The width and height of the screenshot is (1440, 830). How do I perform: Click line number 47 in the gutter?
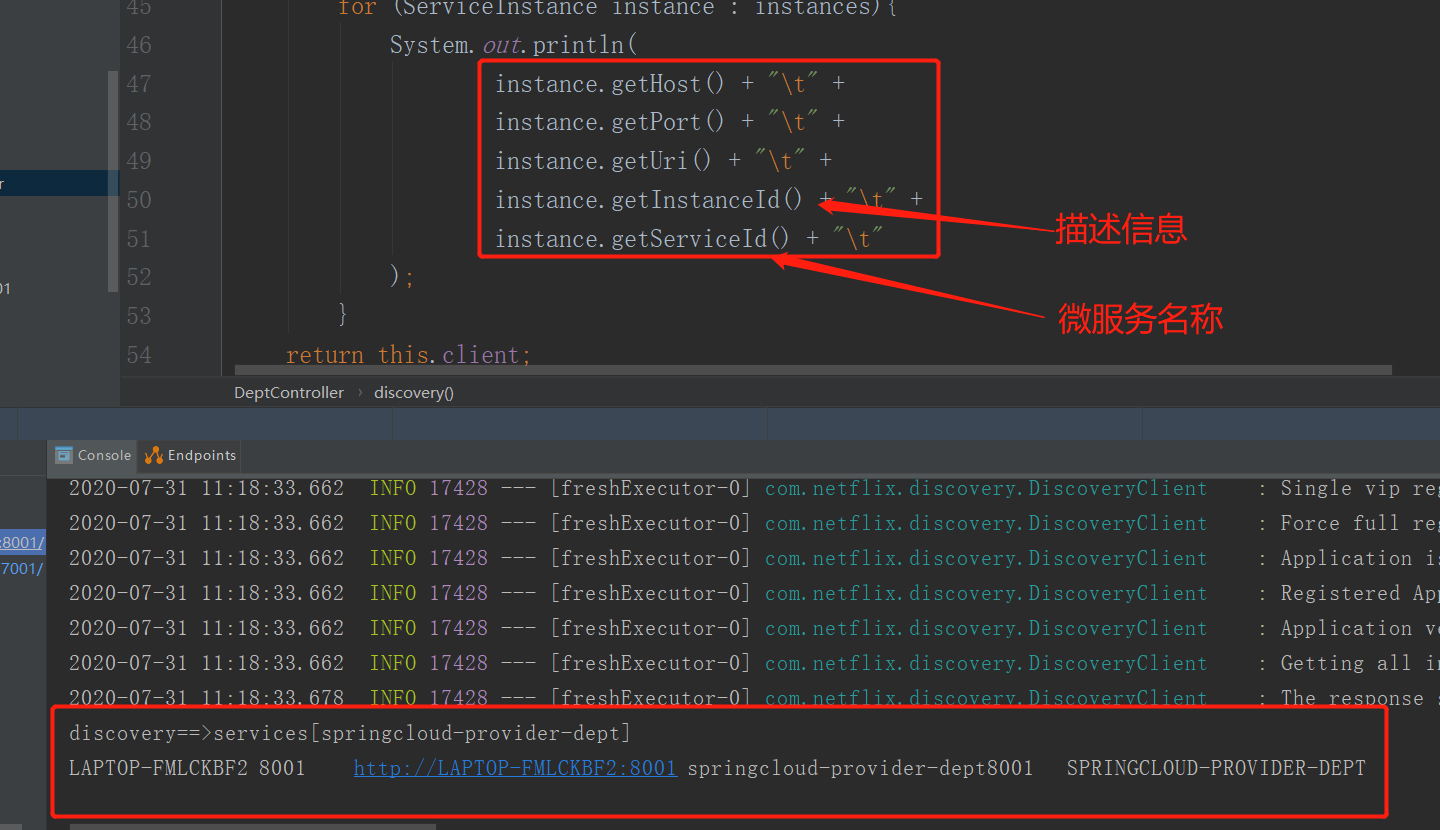[139, 84]
